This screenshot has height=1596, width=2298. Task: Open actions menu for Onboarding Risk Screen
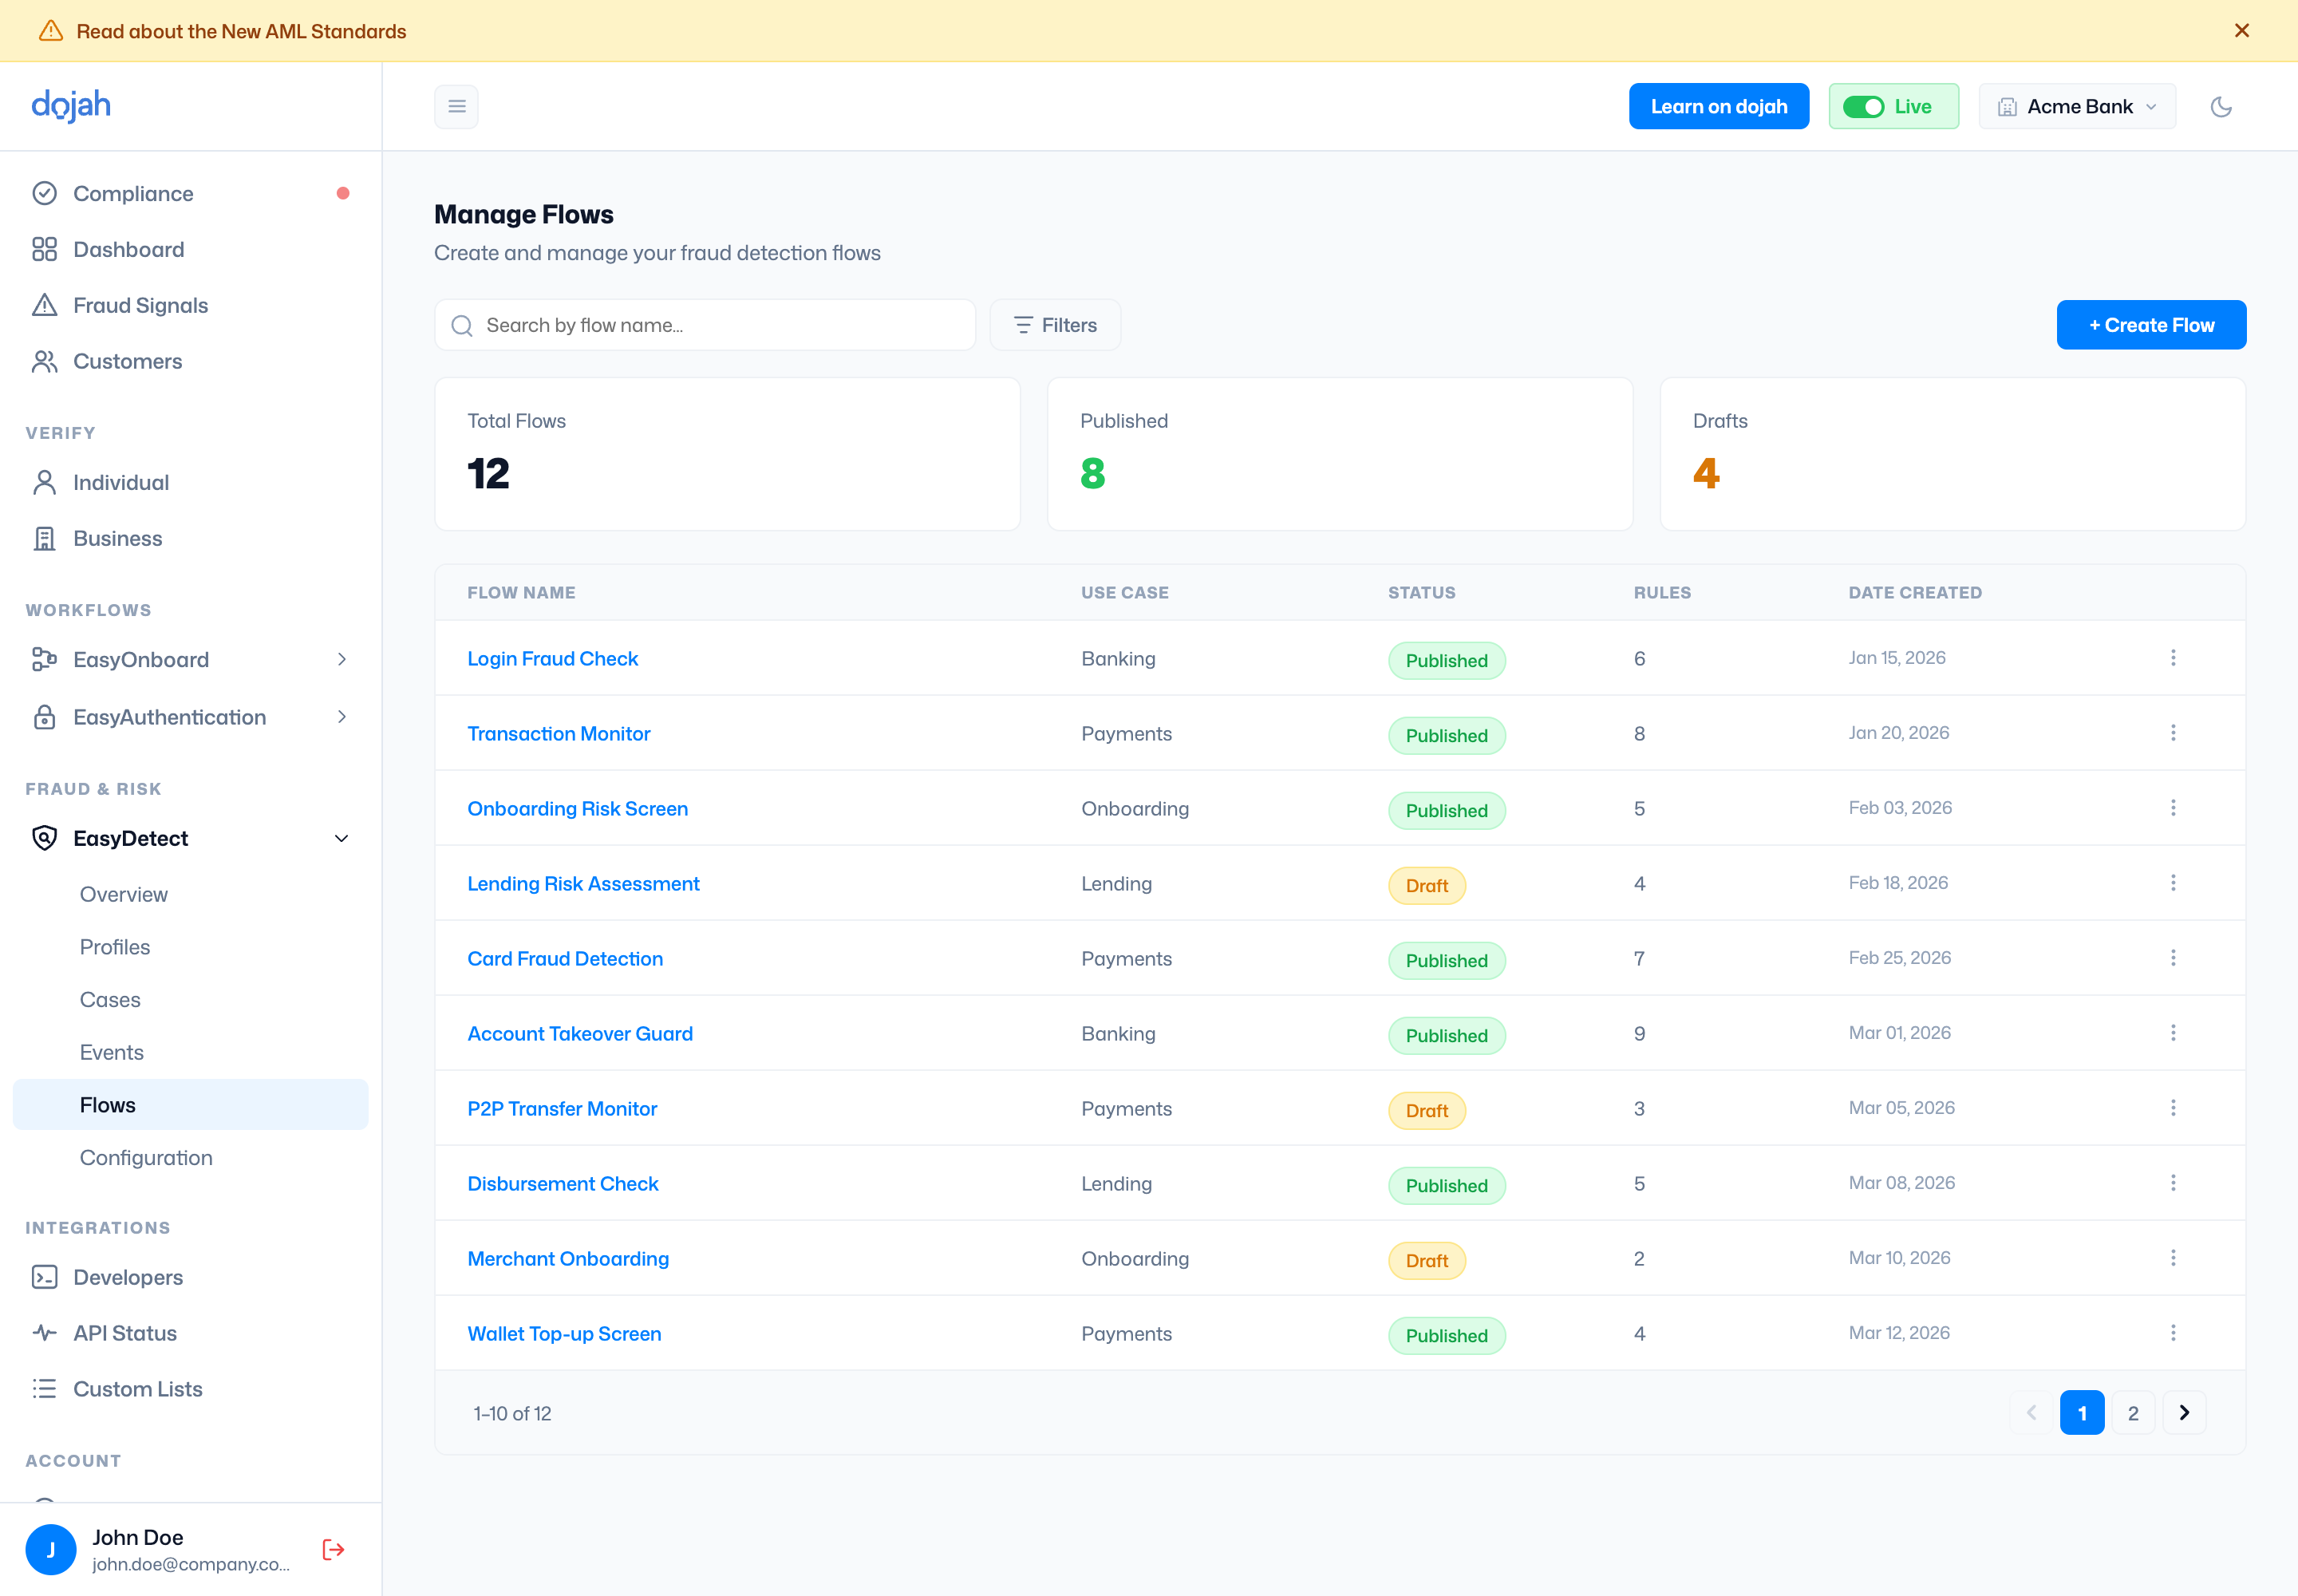point(2173,808)
